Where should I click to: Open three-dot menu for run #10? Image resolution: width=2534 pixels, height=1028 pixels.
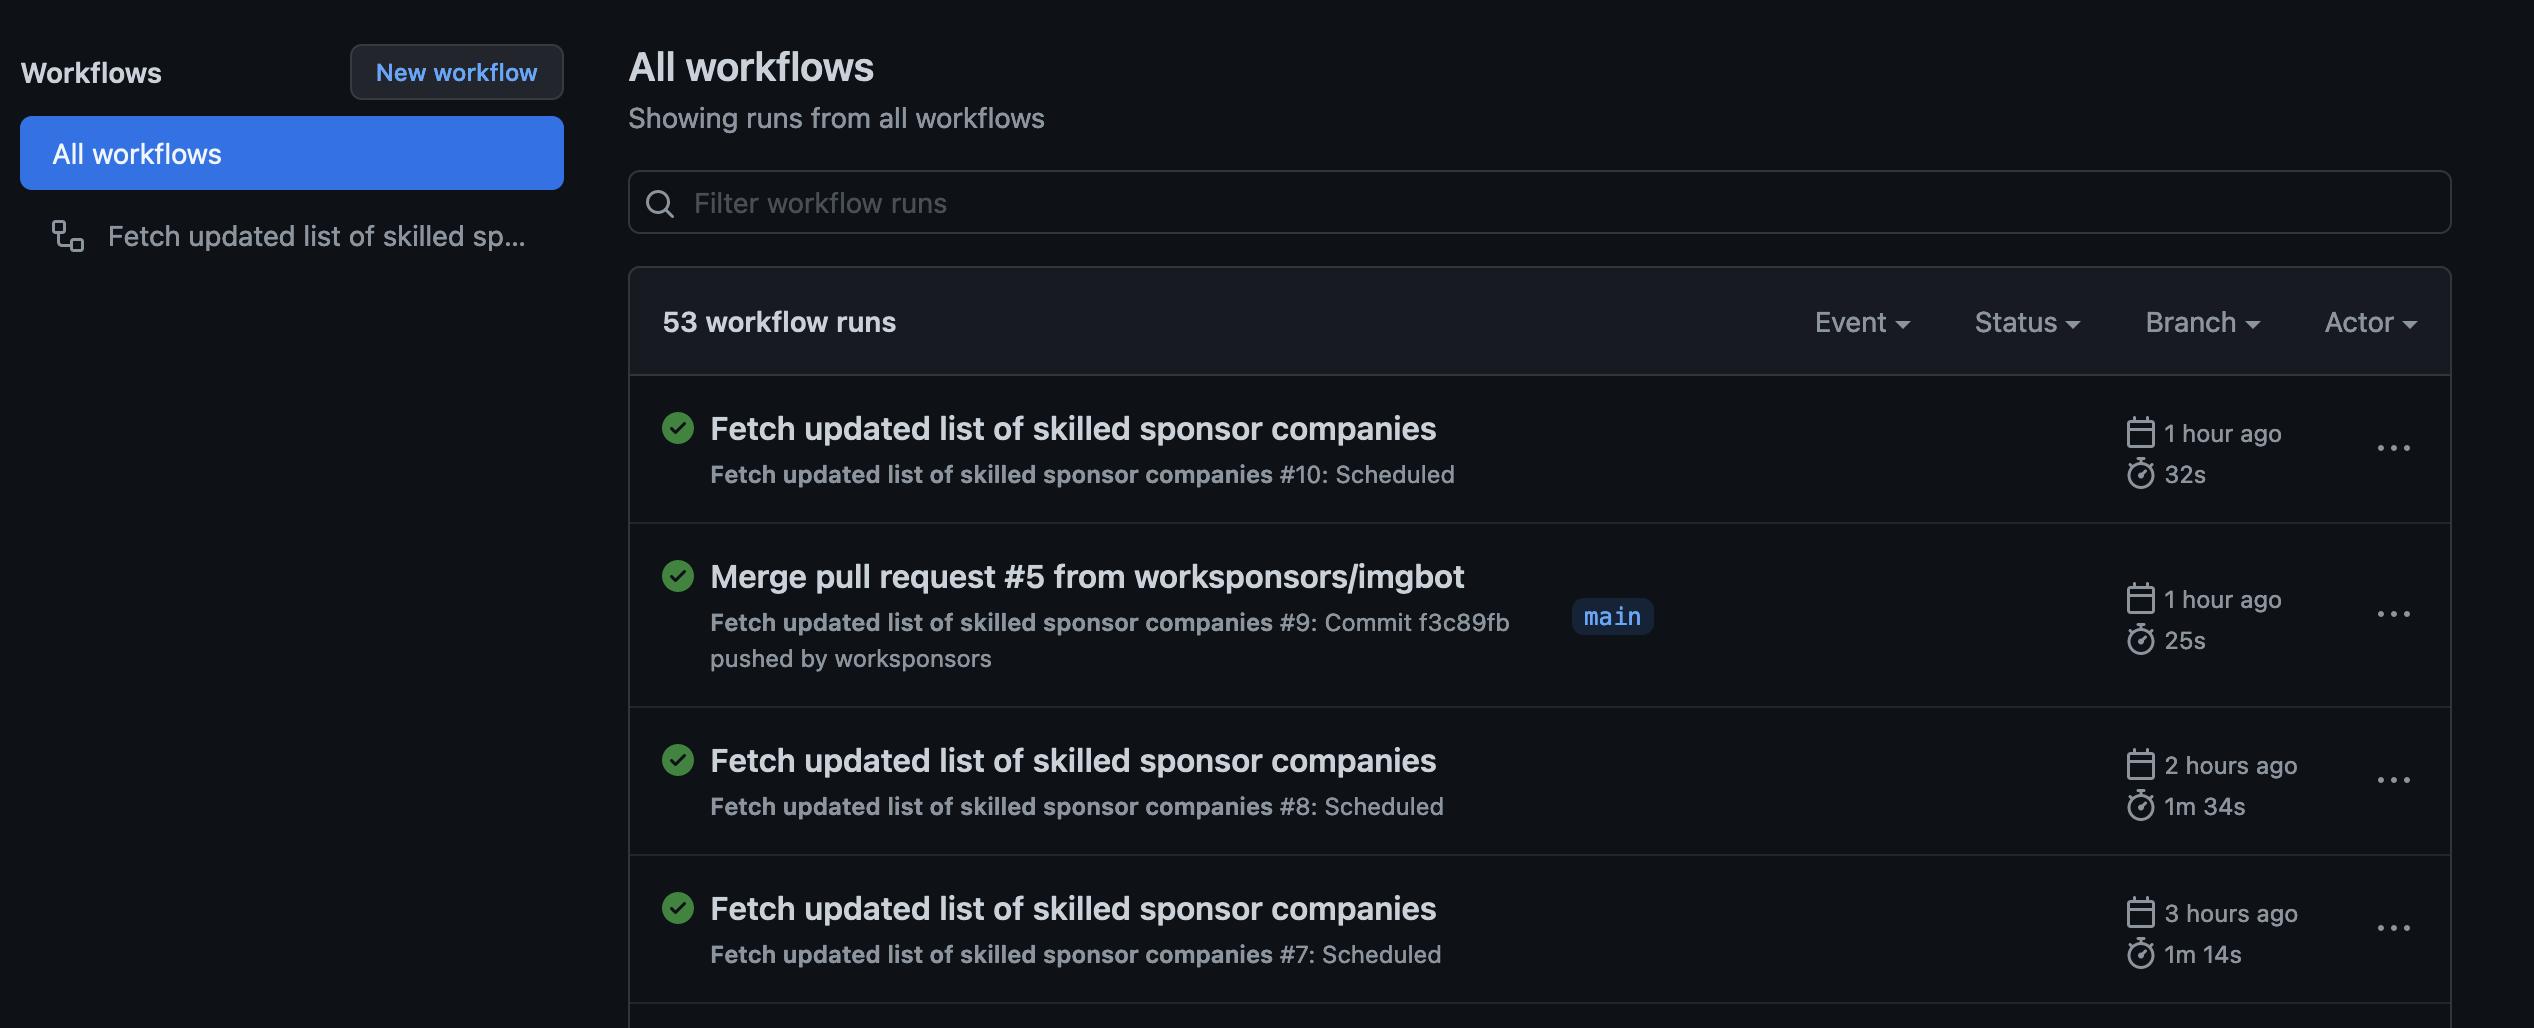(x=2393, y=448)
